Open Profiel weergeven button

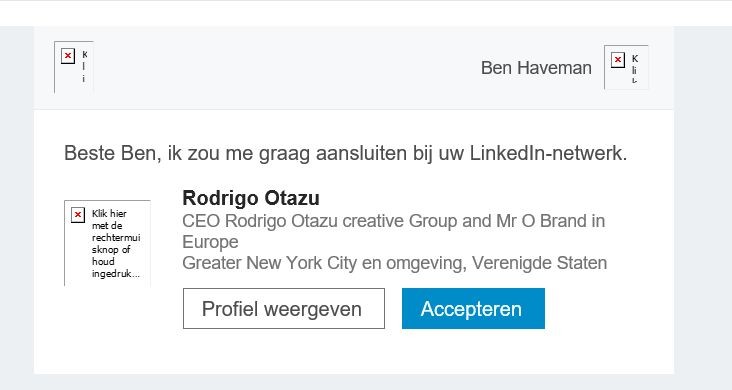[284, 308]
